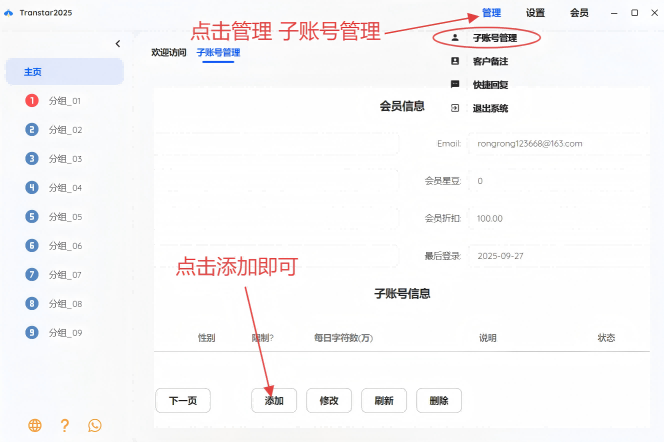Choose 退出系统 to exit the system
Screen dimensions: 664x442
(x=491, y=108)
